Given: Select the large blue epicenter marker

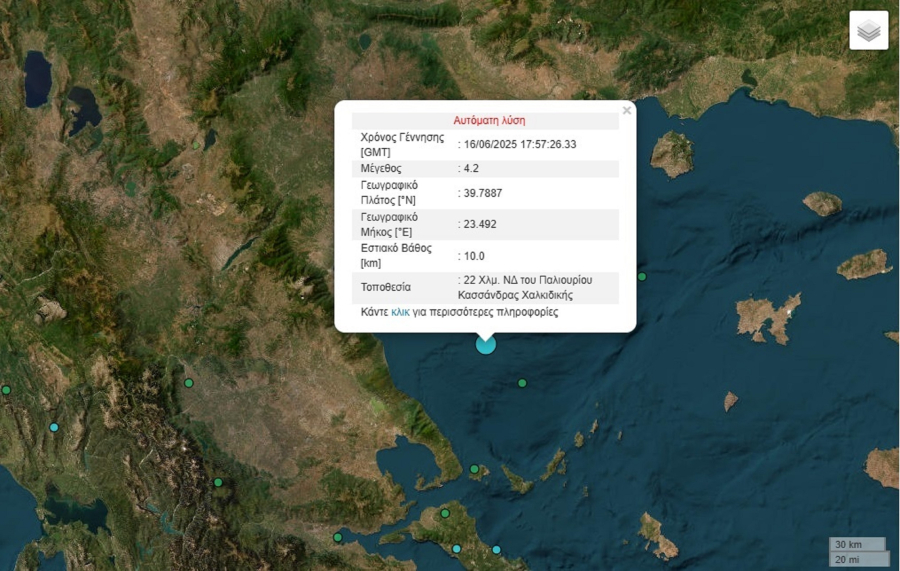Looking at the screenshot, I should point(486,344).
